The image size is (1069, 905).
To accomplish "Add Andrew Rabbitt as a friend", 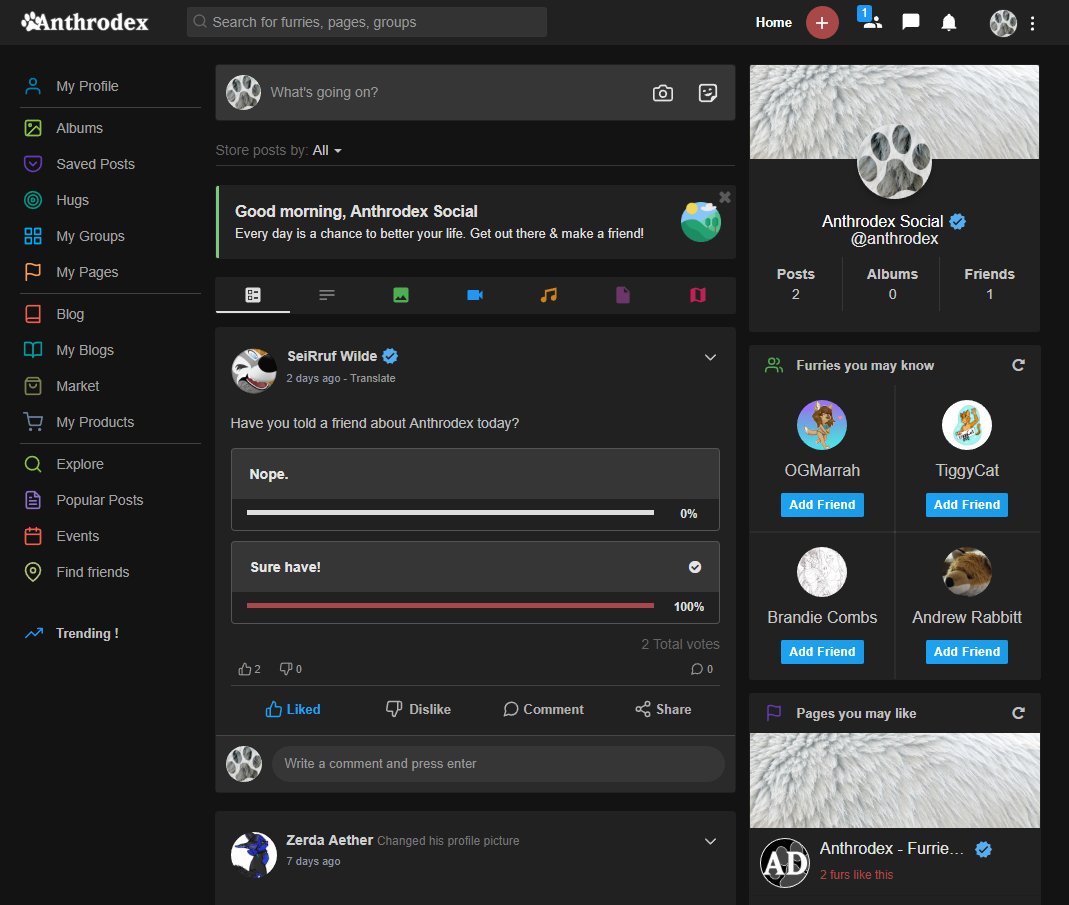I will click(967, 651).
